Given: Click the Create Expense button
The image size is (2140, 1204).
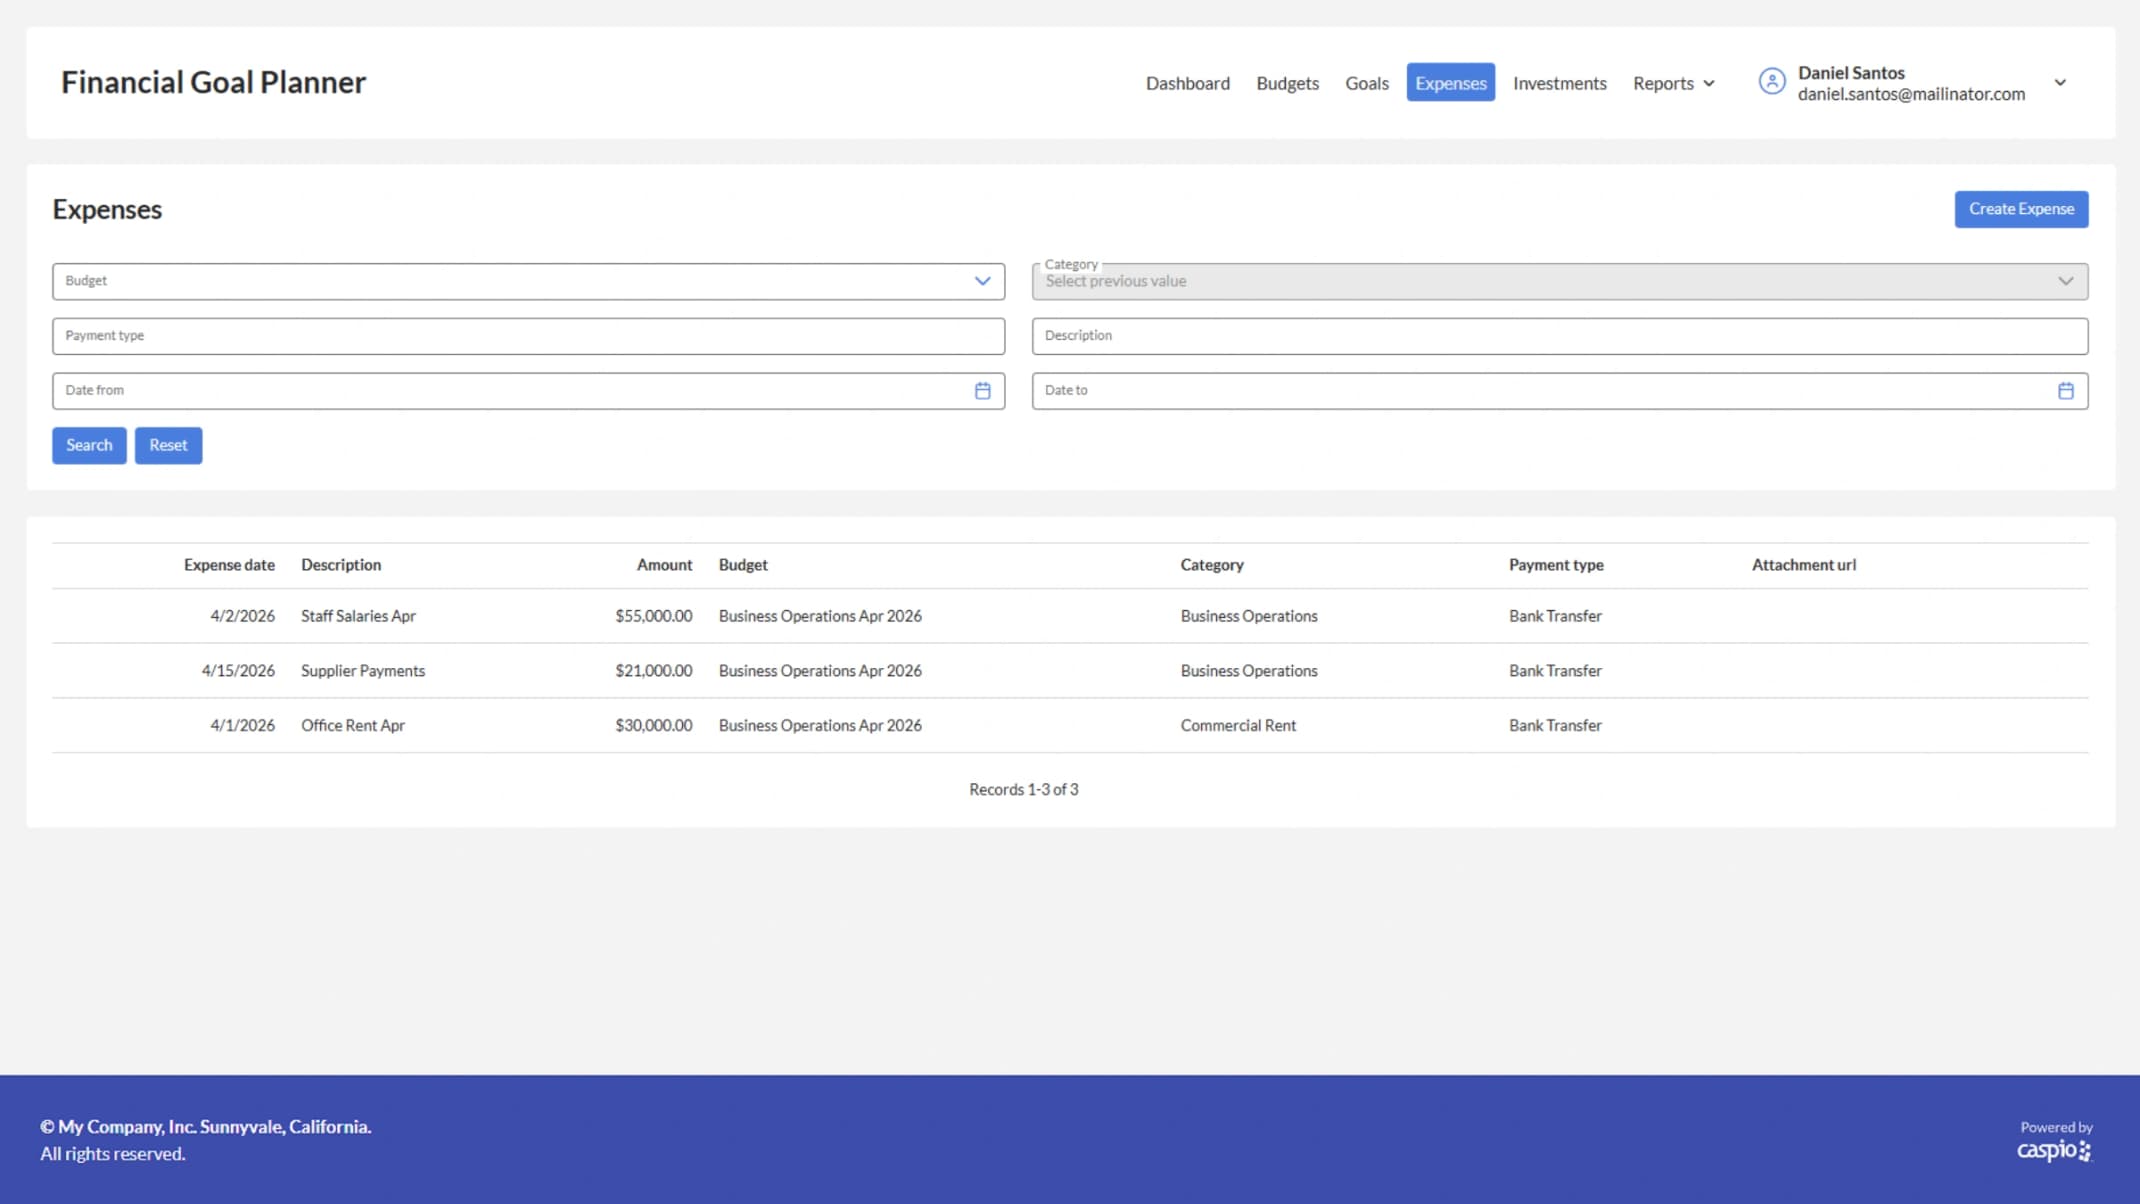Looking at the screenshot, I should pyautogui.click(x=2021, y=209).
